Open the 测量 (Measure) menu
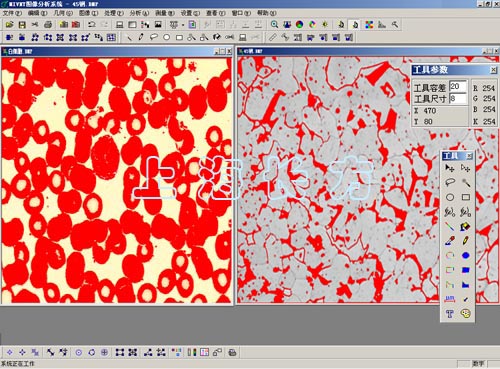The width and height of the screenshot is (500, 369). 164,13
